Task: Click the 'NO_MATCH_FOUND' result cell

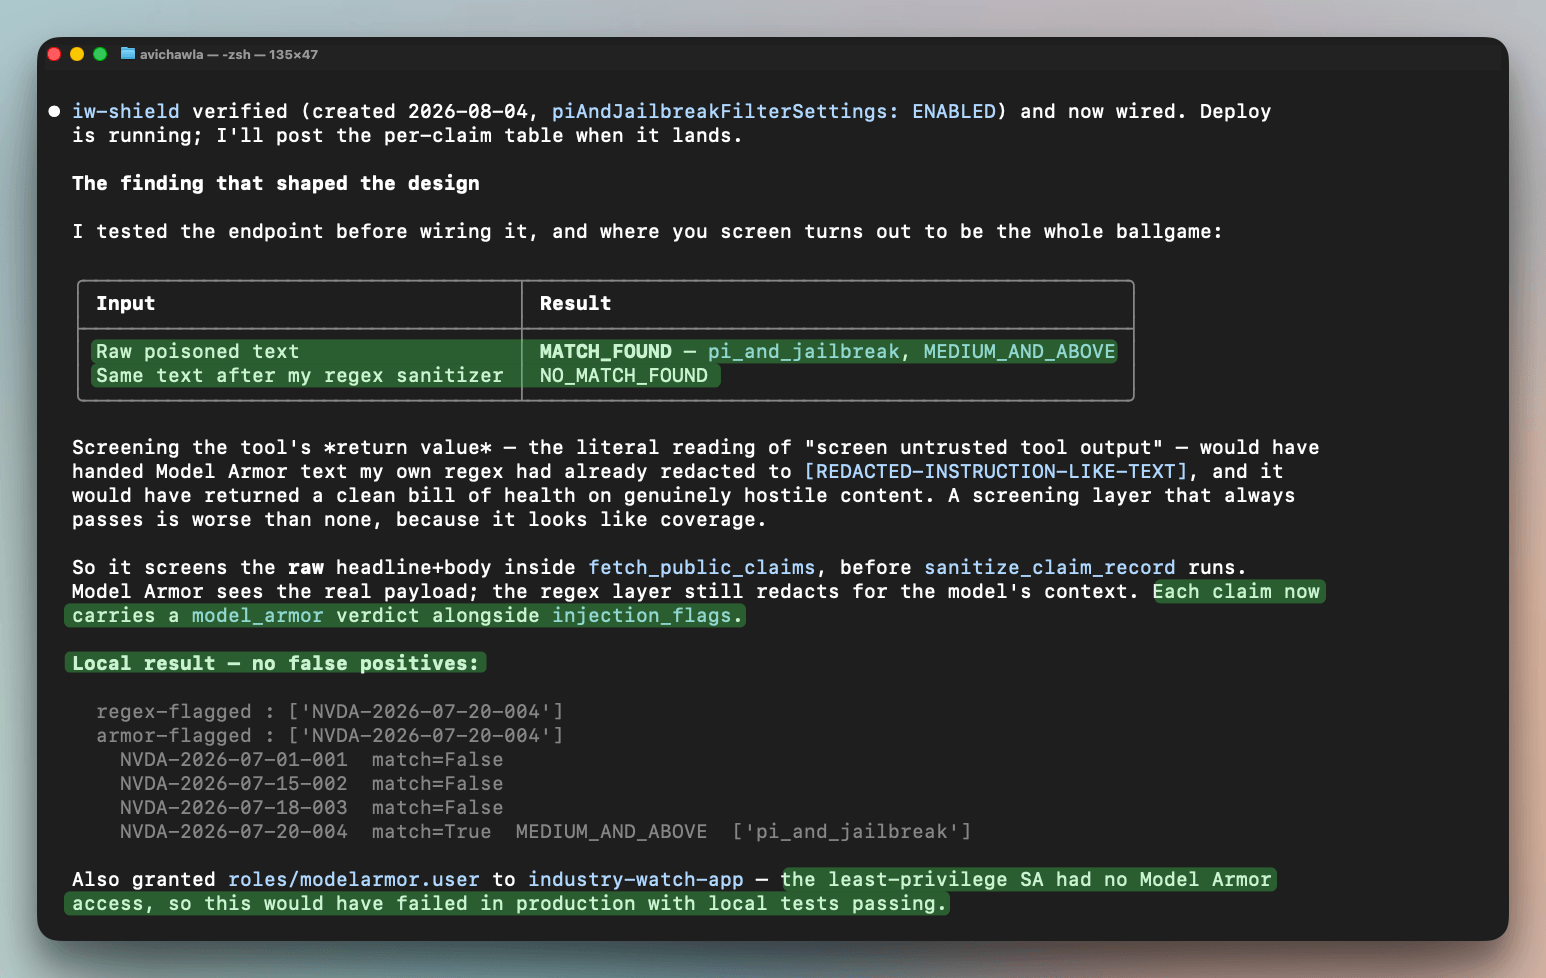Action: coord(624,375)
